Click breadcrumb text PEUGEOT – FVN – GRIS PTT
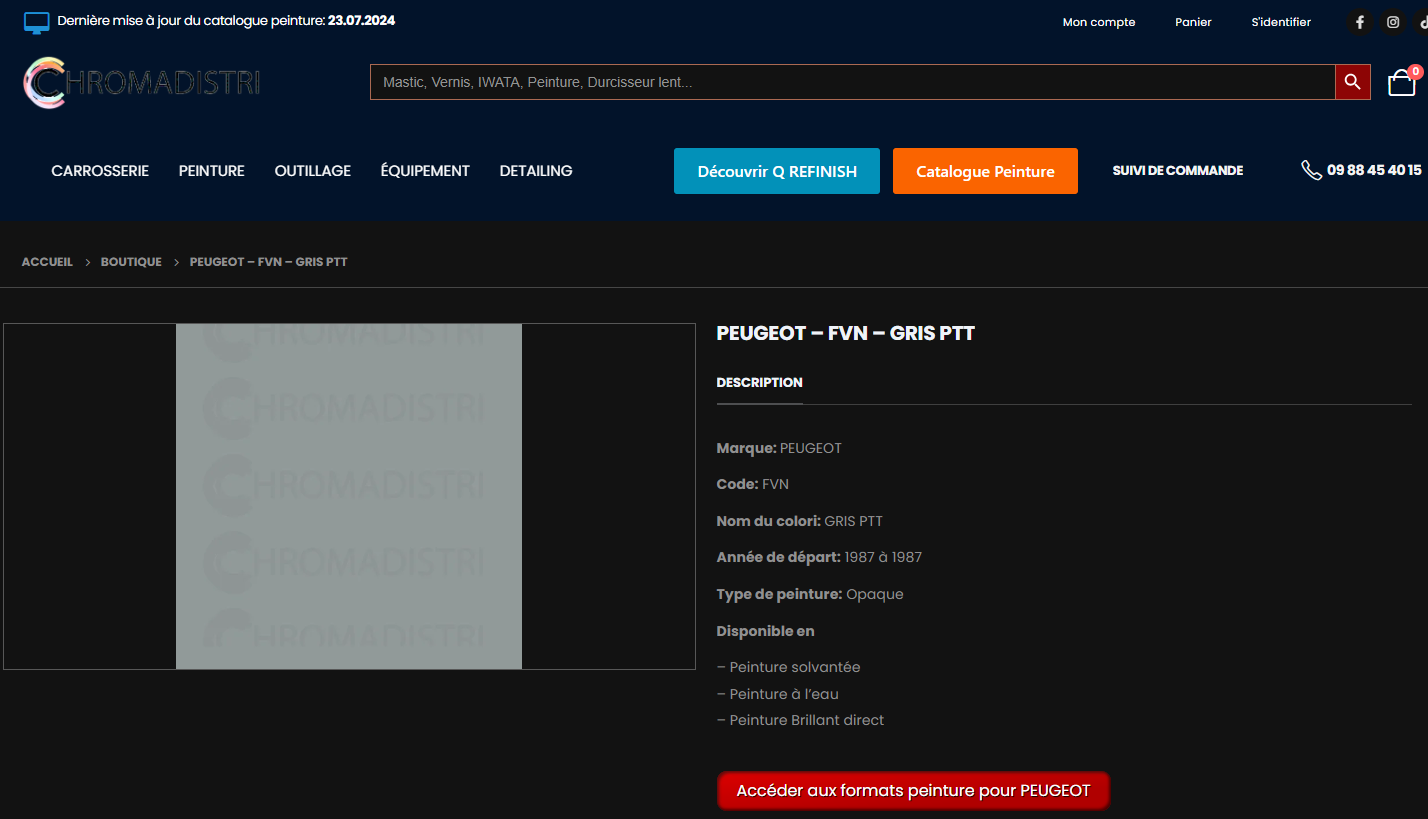This screenshot has width=1428, height=819. [269, 262]
